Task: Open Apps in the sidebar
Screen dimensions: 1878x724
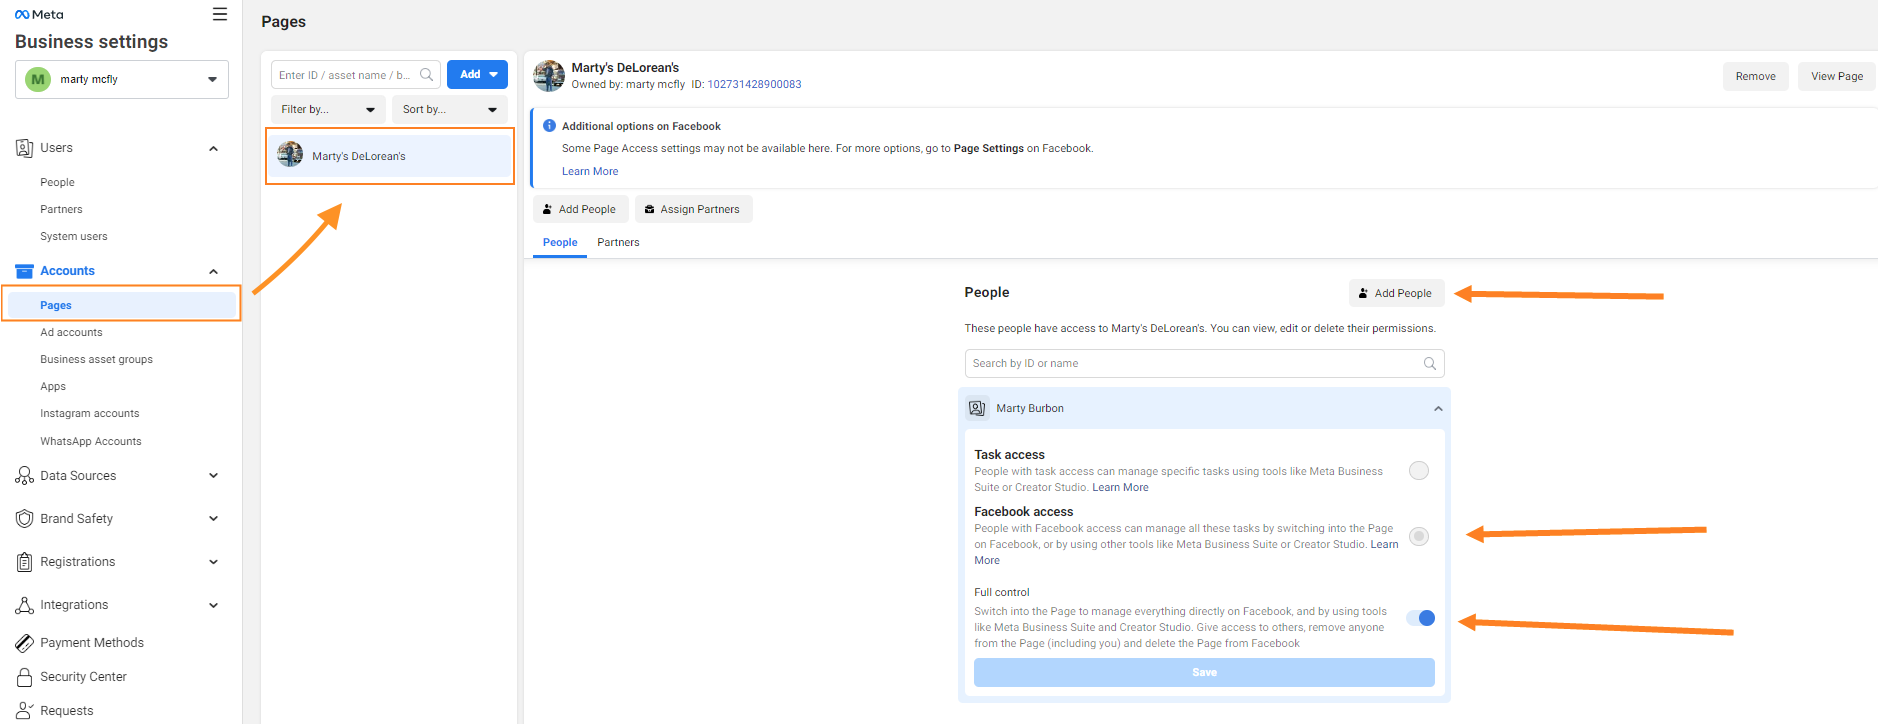Action: click(53, 386)
